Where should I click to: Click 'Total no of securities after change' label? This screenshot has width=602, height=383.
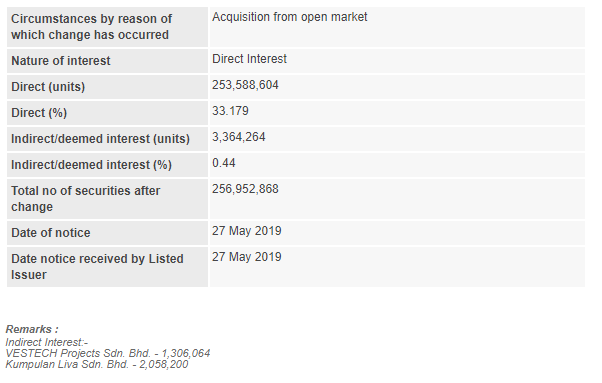86,199
